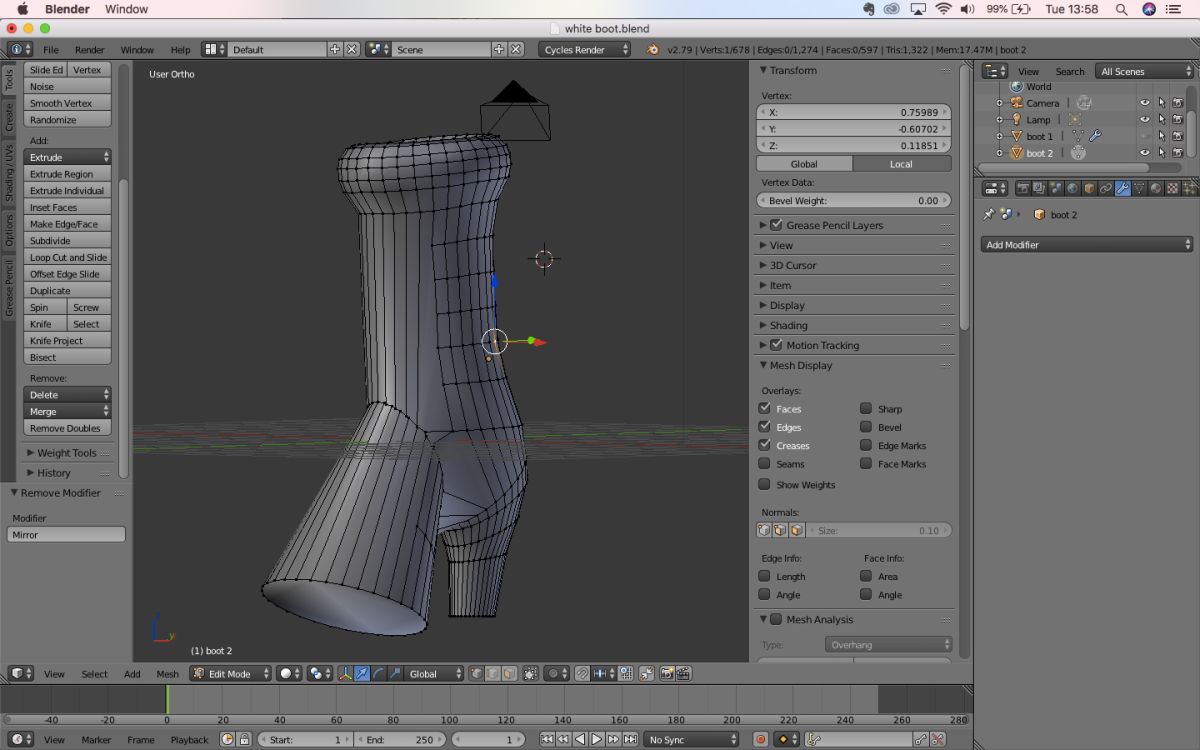
Task: Click the vertex X value field
Action: [x=854, y=112]
